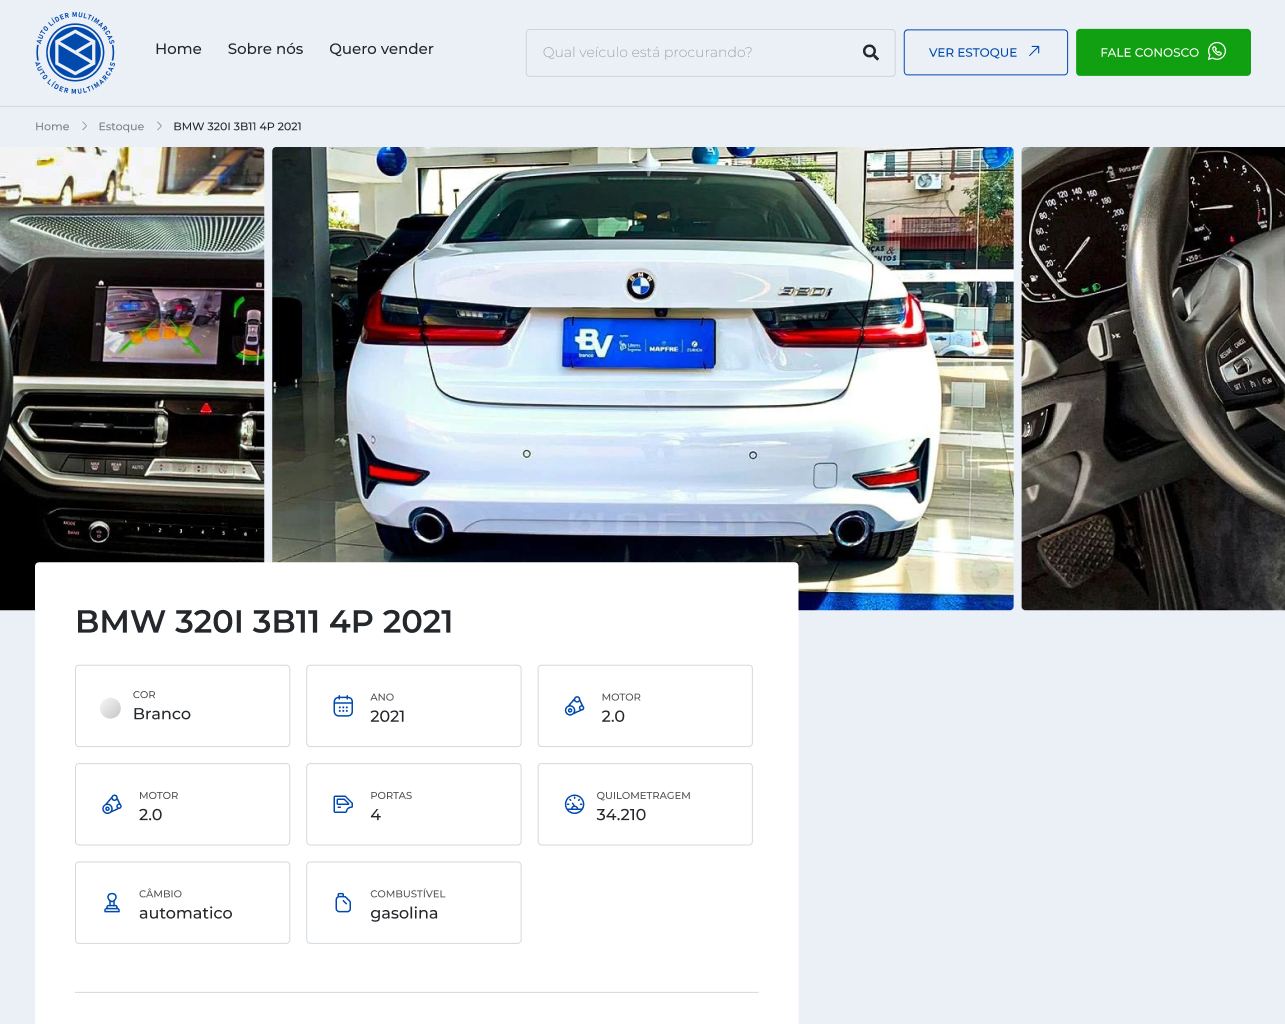Click the speedometer icon beside Quilometragem
This screenshot has width=1285, height=1024.
click(x=574, y=804)
